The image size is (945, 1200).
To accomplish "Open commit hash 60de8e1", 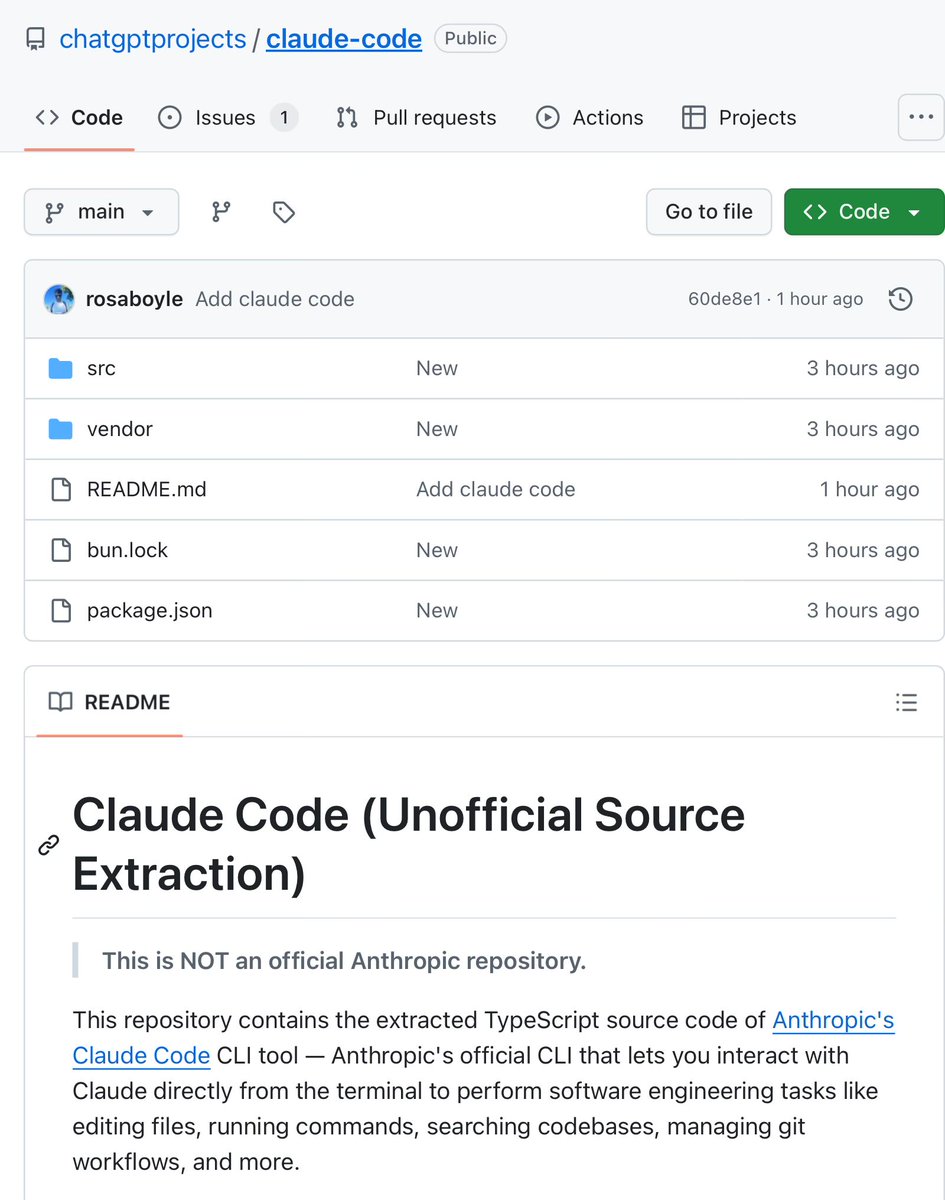I will pos(724,299).
